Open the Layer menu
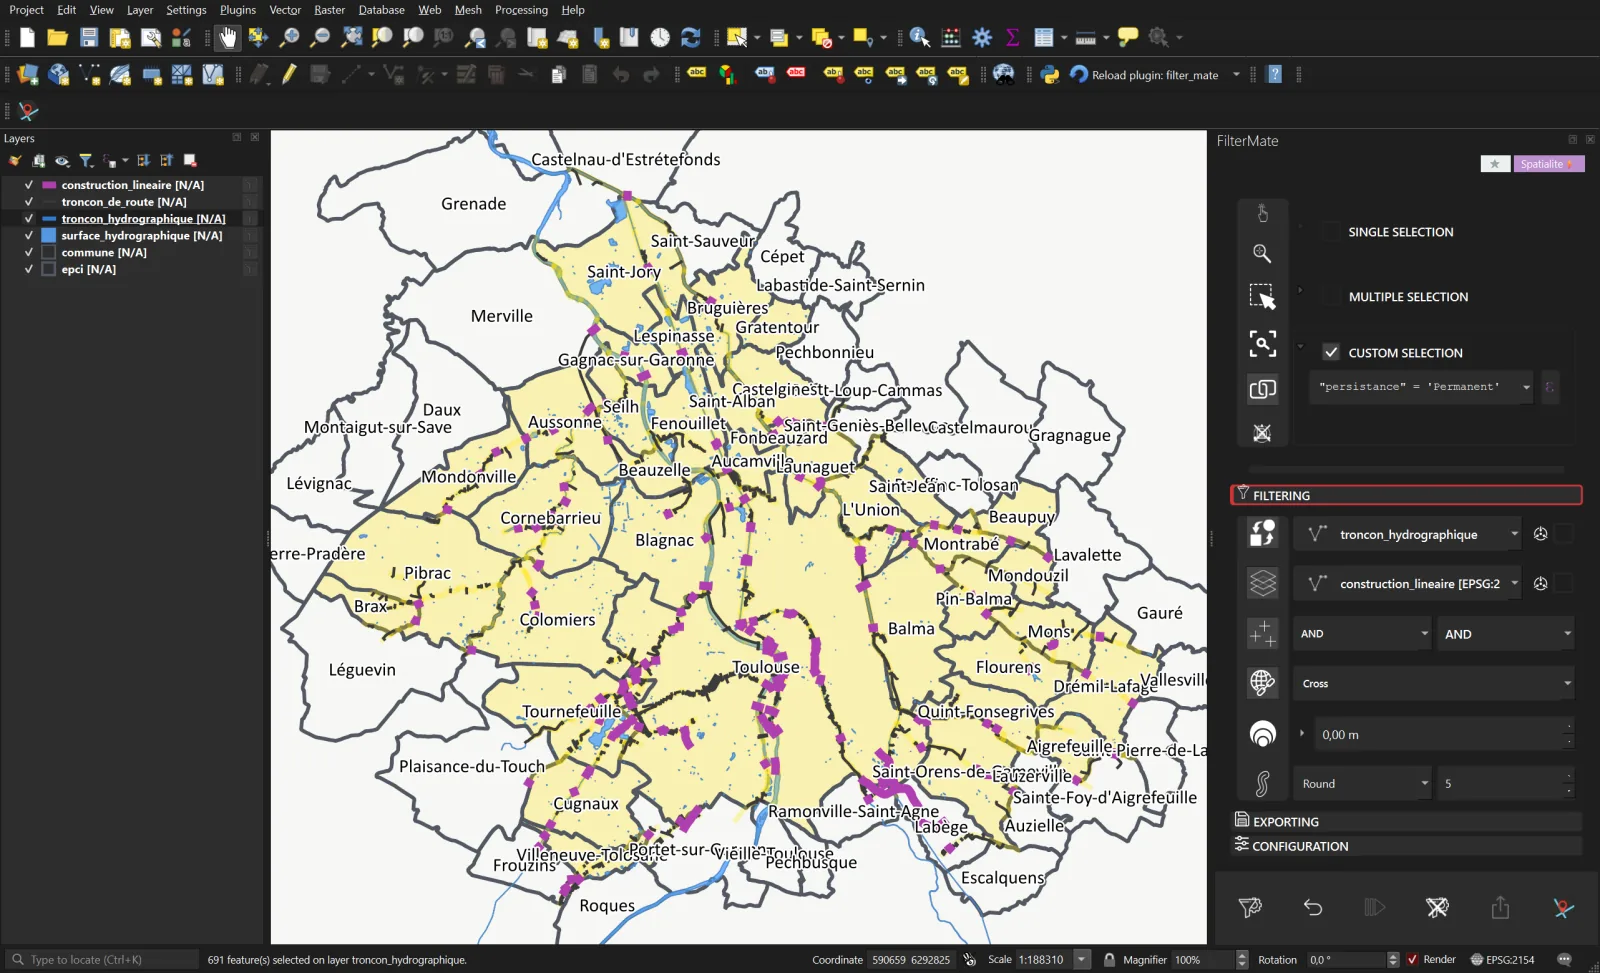1600x973 pixels. (x=140, y=10)
